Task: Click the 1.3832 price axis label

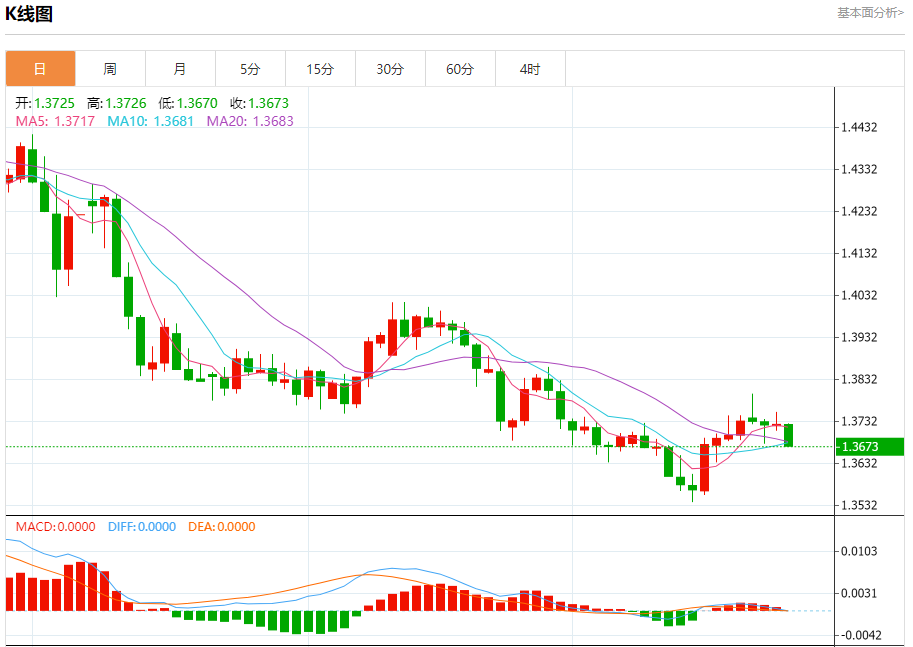Action: point(859,379)
